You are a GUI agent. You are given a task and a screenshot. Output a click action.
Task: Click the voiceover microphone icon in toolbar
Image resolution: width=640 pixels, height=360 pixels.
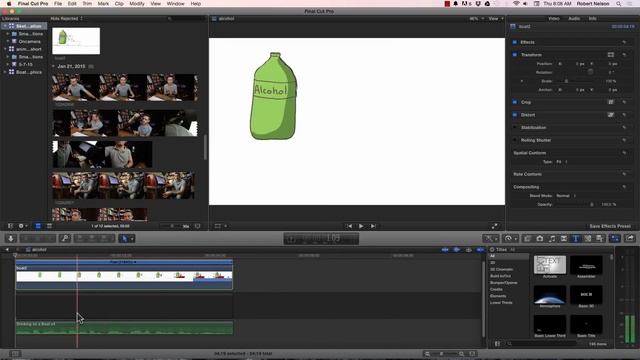point(11,238)
